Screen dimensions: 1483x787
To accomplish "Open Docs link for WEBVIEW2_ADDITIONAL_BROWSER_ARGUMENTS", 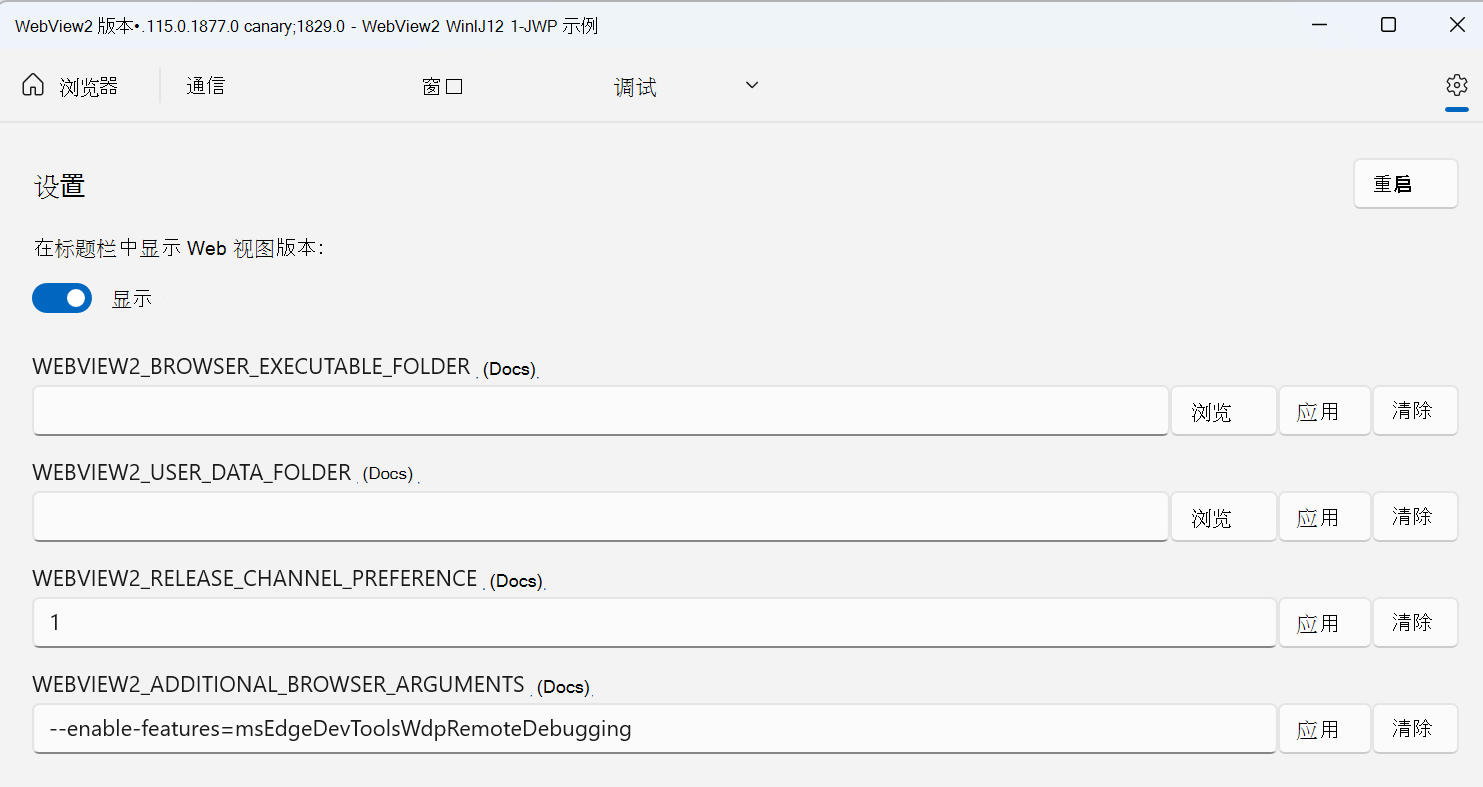I will tap(564, 687).
